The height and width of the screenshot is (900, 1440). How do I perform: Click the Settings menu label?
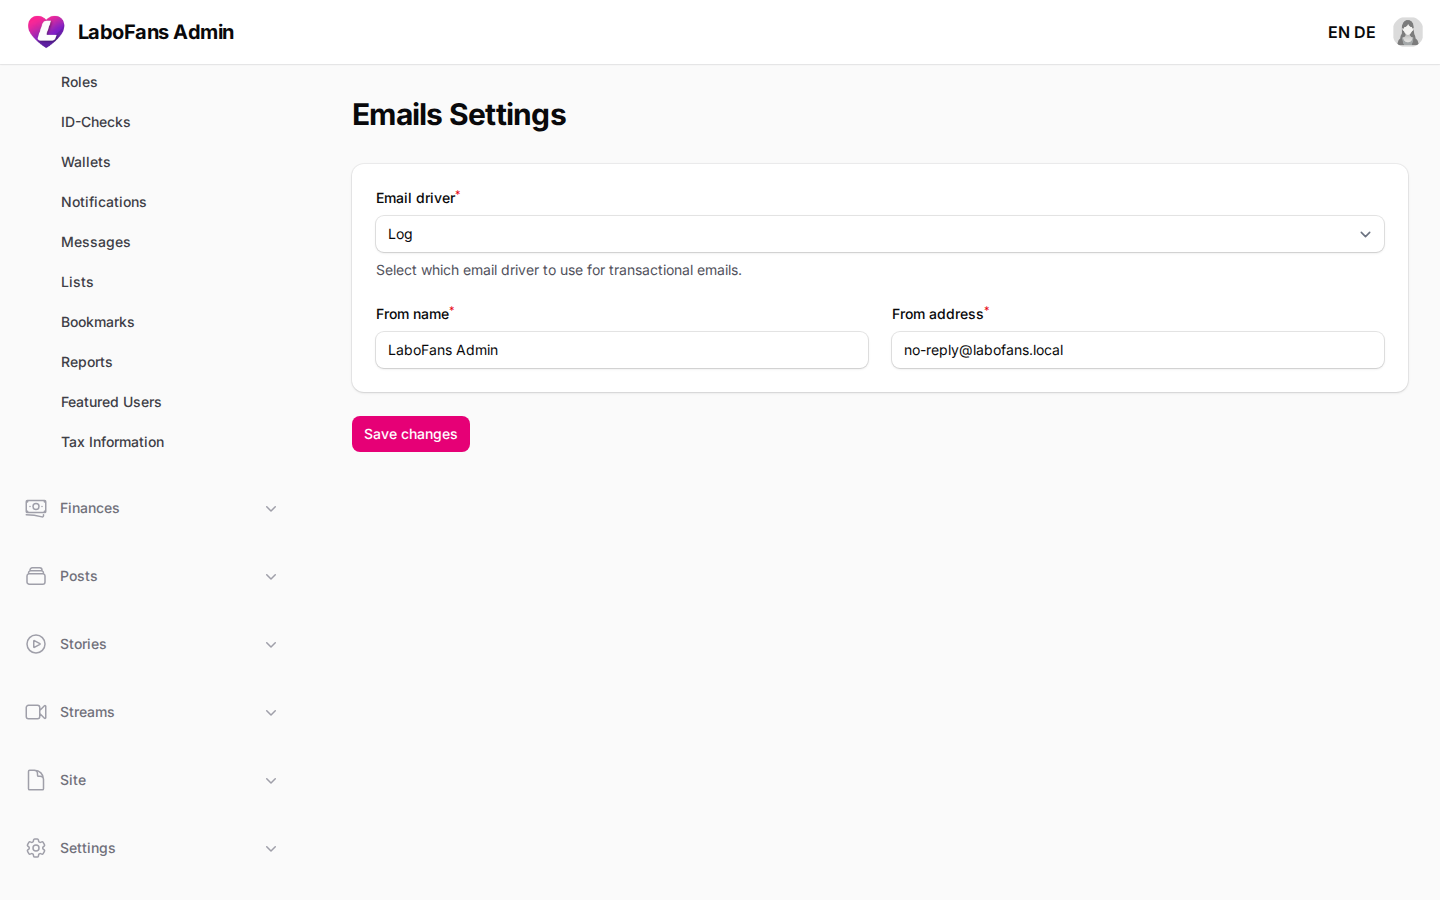[88, 848]
